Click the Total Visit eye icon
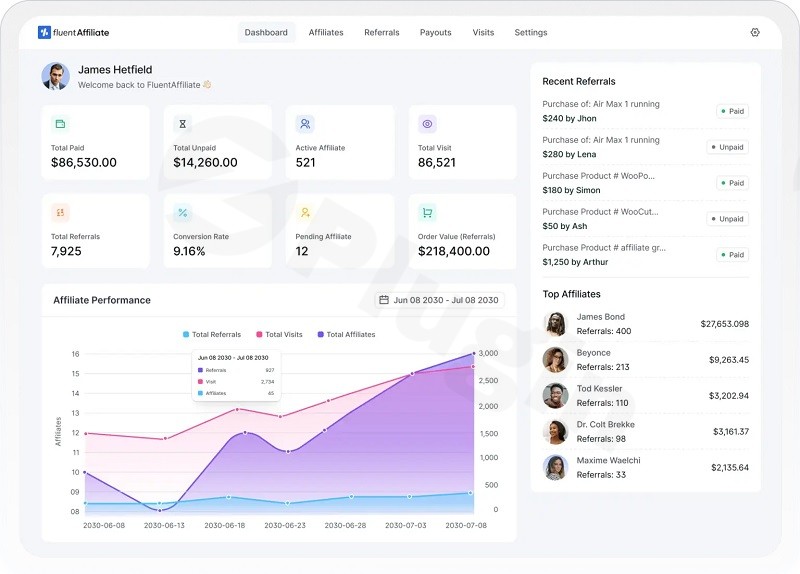The width and height of the screenshot is (800, 574). [428, 123]
